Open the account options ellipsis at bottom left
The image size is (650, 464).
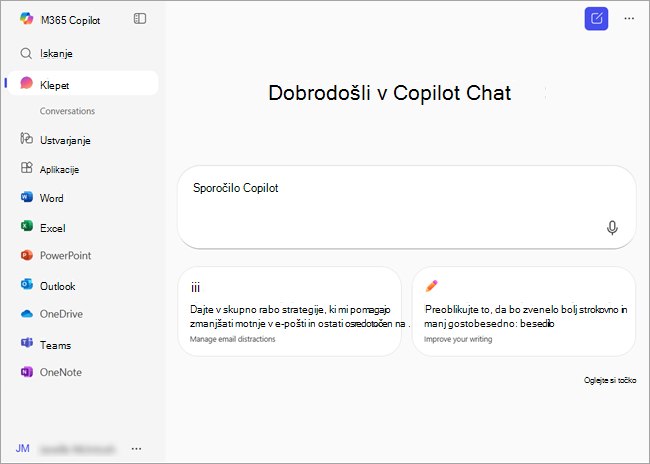[136, 449]
